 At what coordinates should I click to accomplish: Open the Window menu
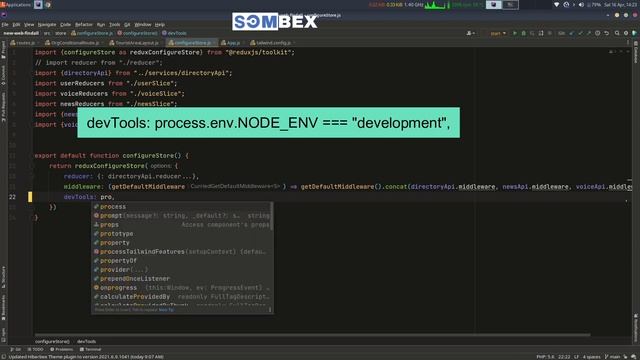143,24
